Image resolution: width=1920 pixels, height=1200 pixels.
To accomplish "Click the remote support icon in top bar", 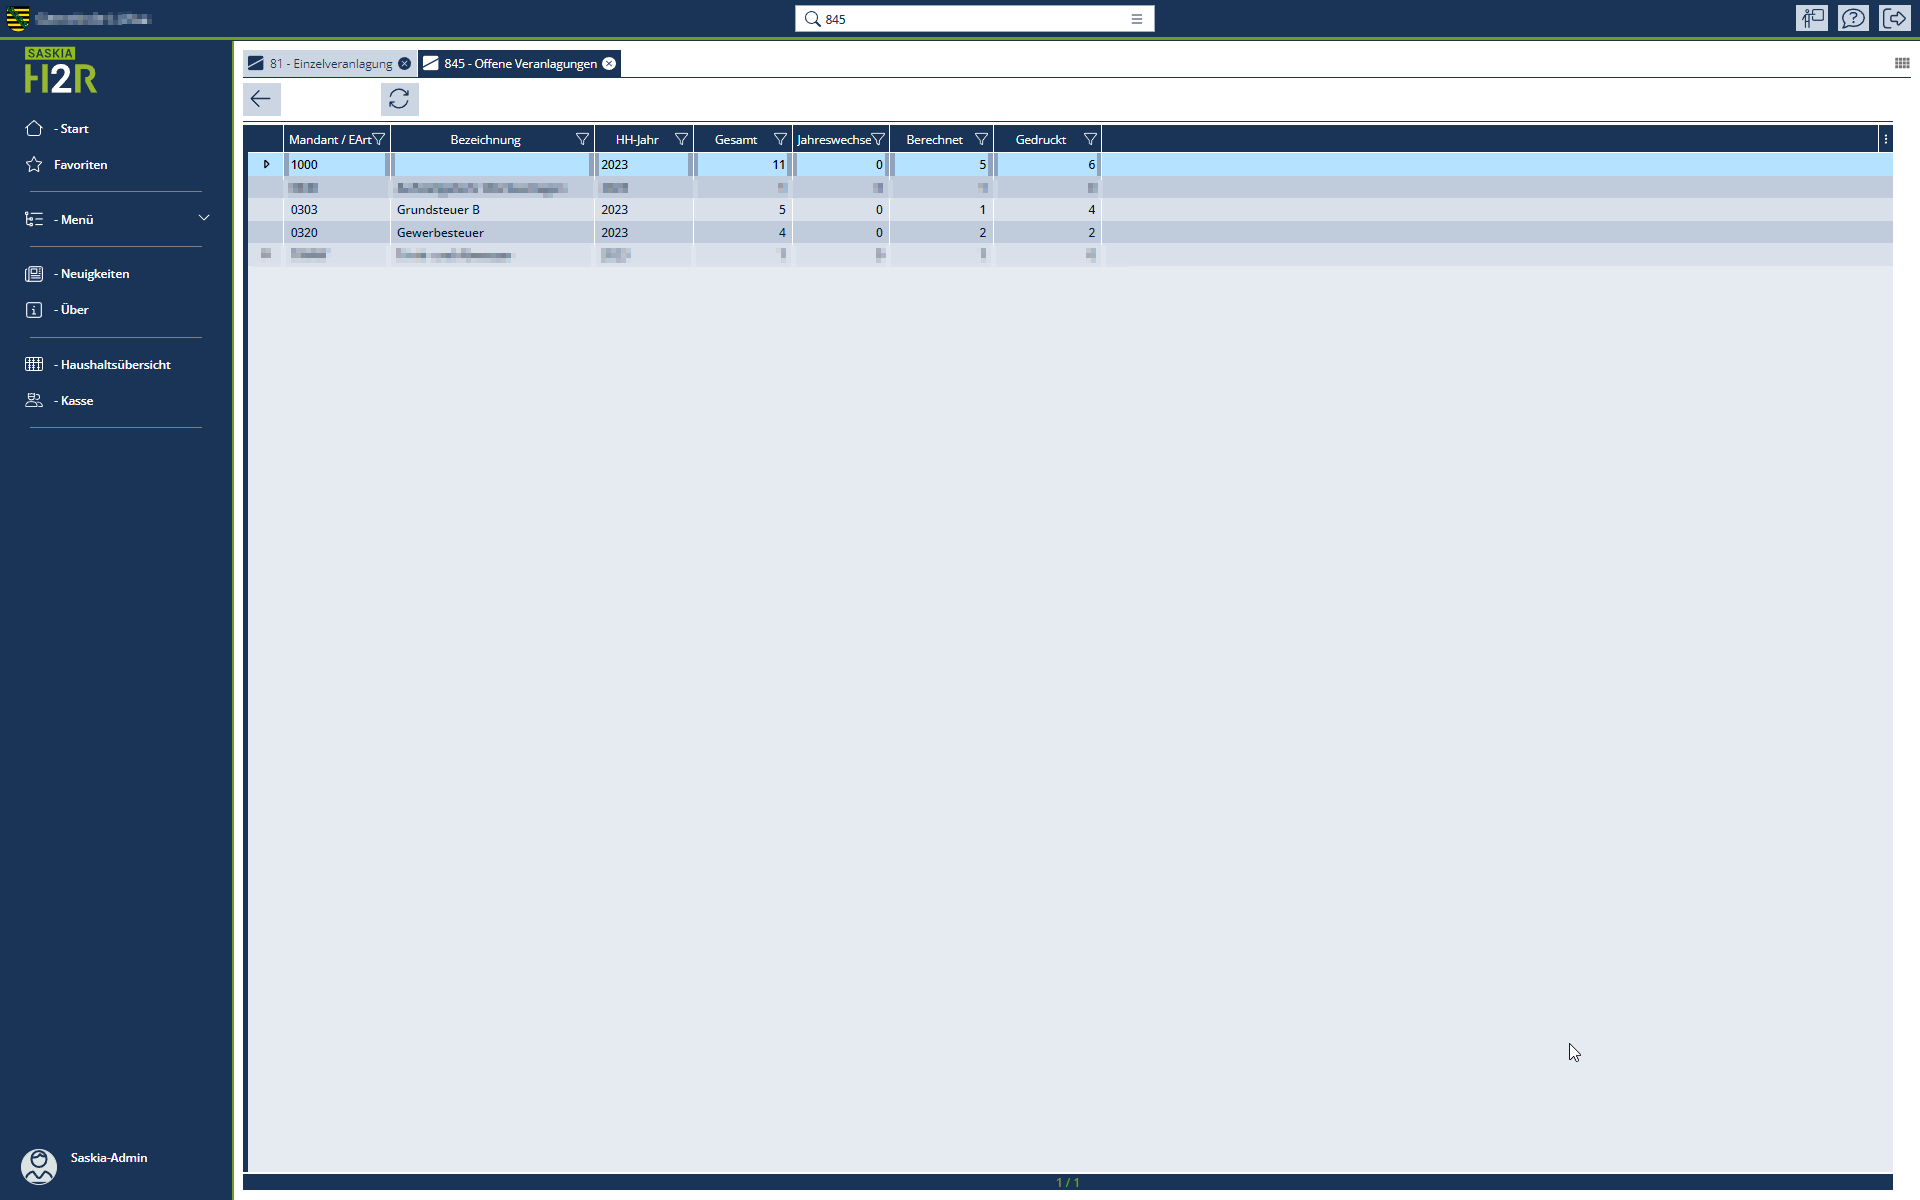I will (1811, 18).
